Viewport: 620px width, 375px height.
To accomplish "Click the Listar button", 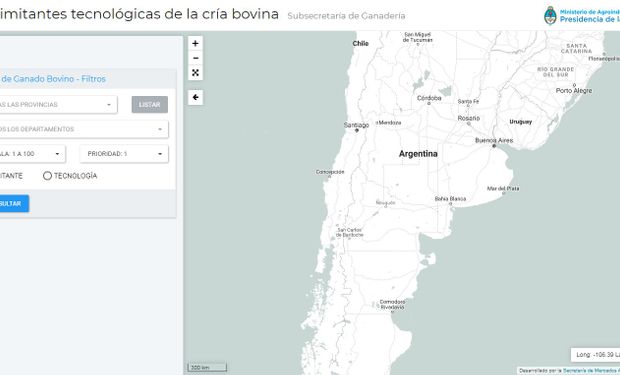I will 149,104.
